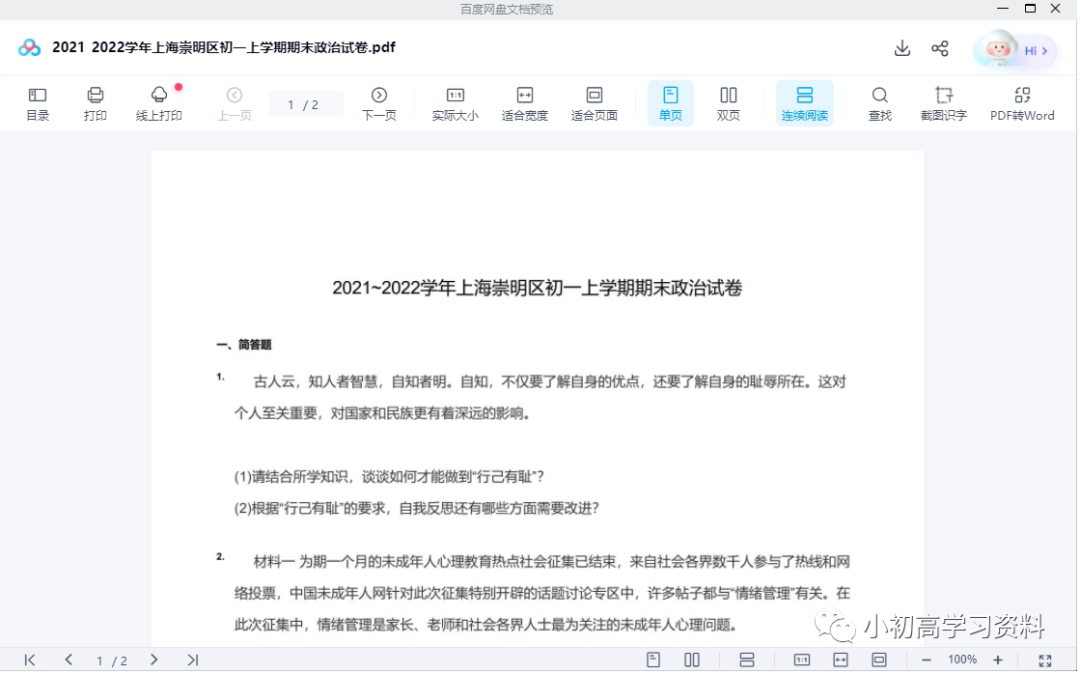The height and width of the screenshot is (674, 1080).
Task: Go to next page in bottom bar
Action: [x=154, y=660]
